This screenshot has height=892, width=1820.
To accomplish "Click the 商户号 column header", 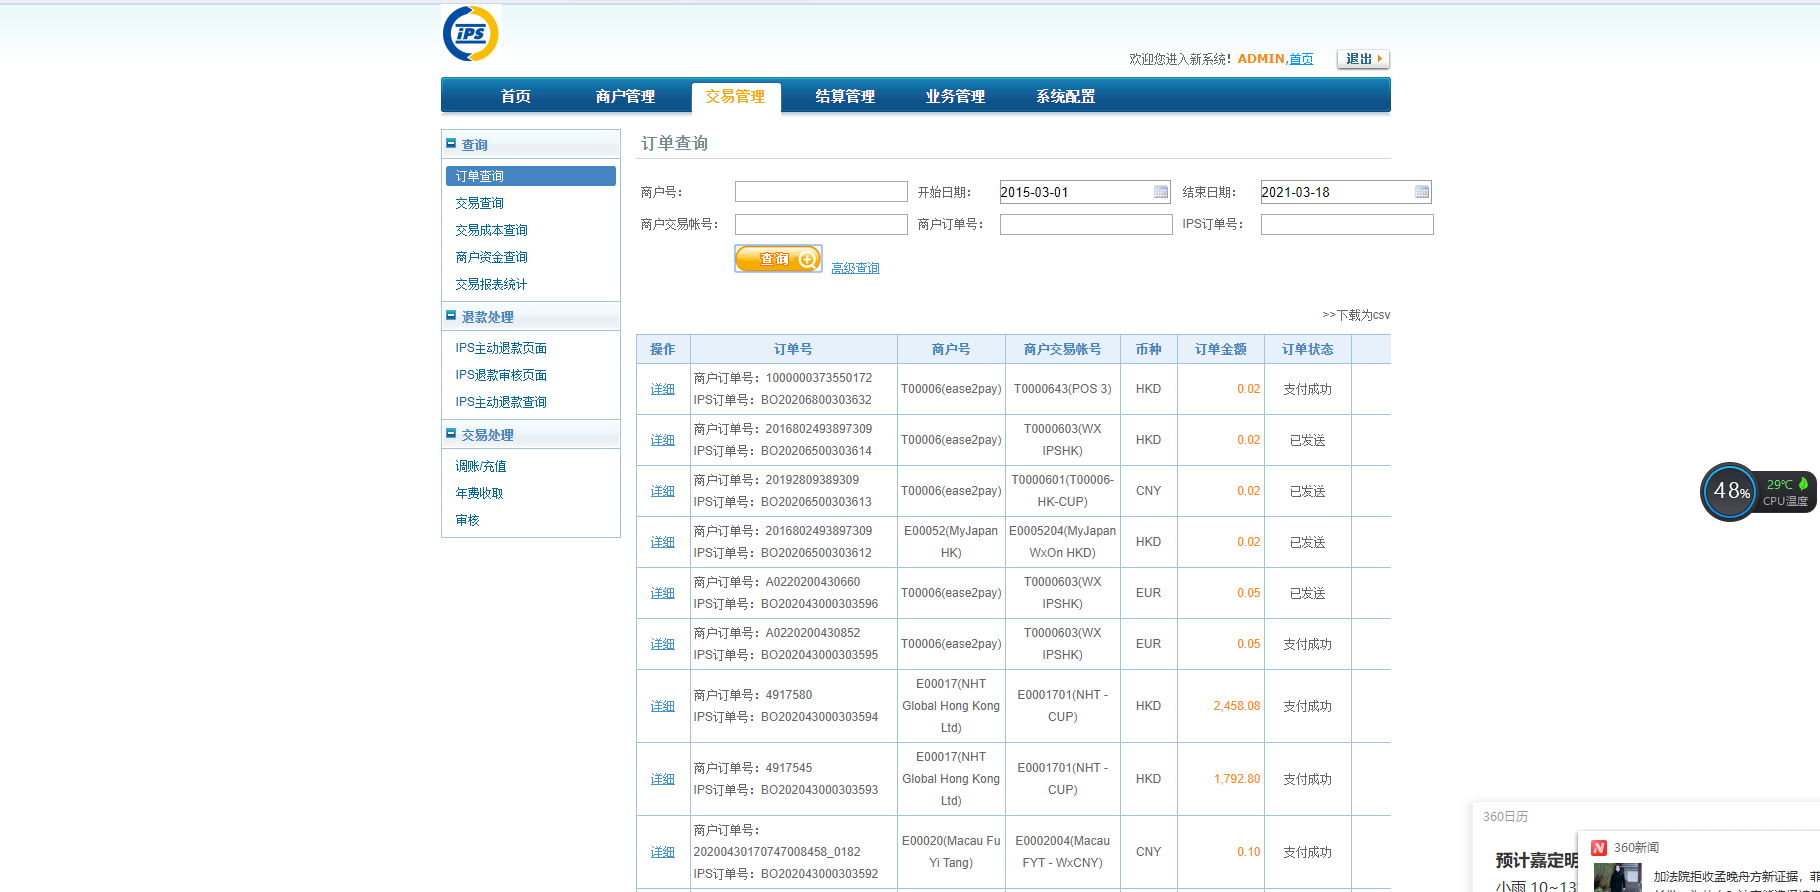I will click(951, 349).
